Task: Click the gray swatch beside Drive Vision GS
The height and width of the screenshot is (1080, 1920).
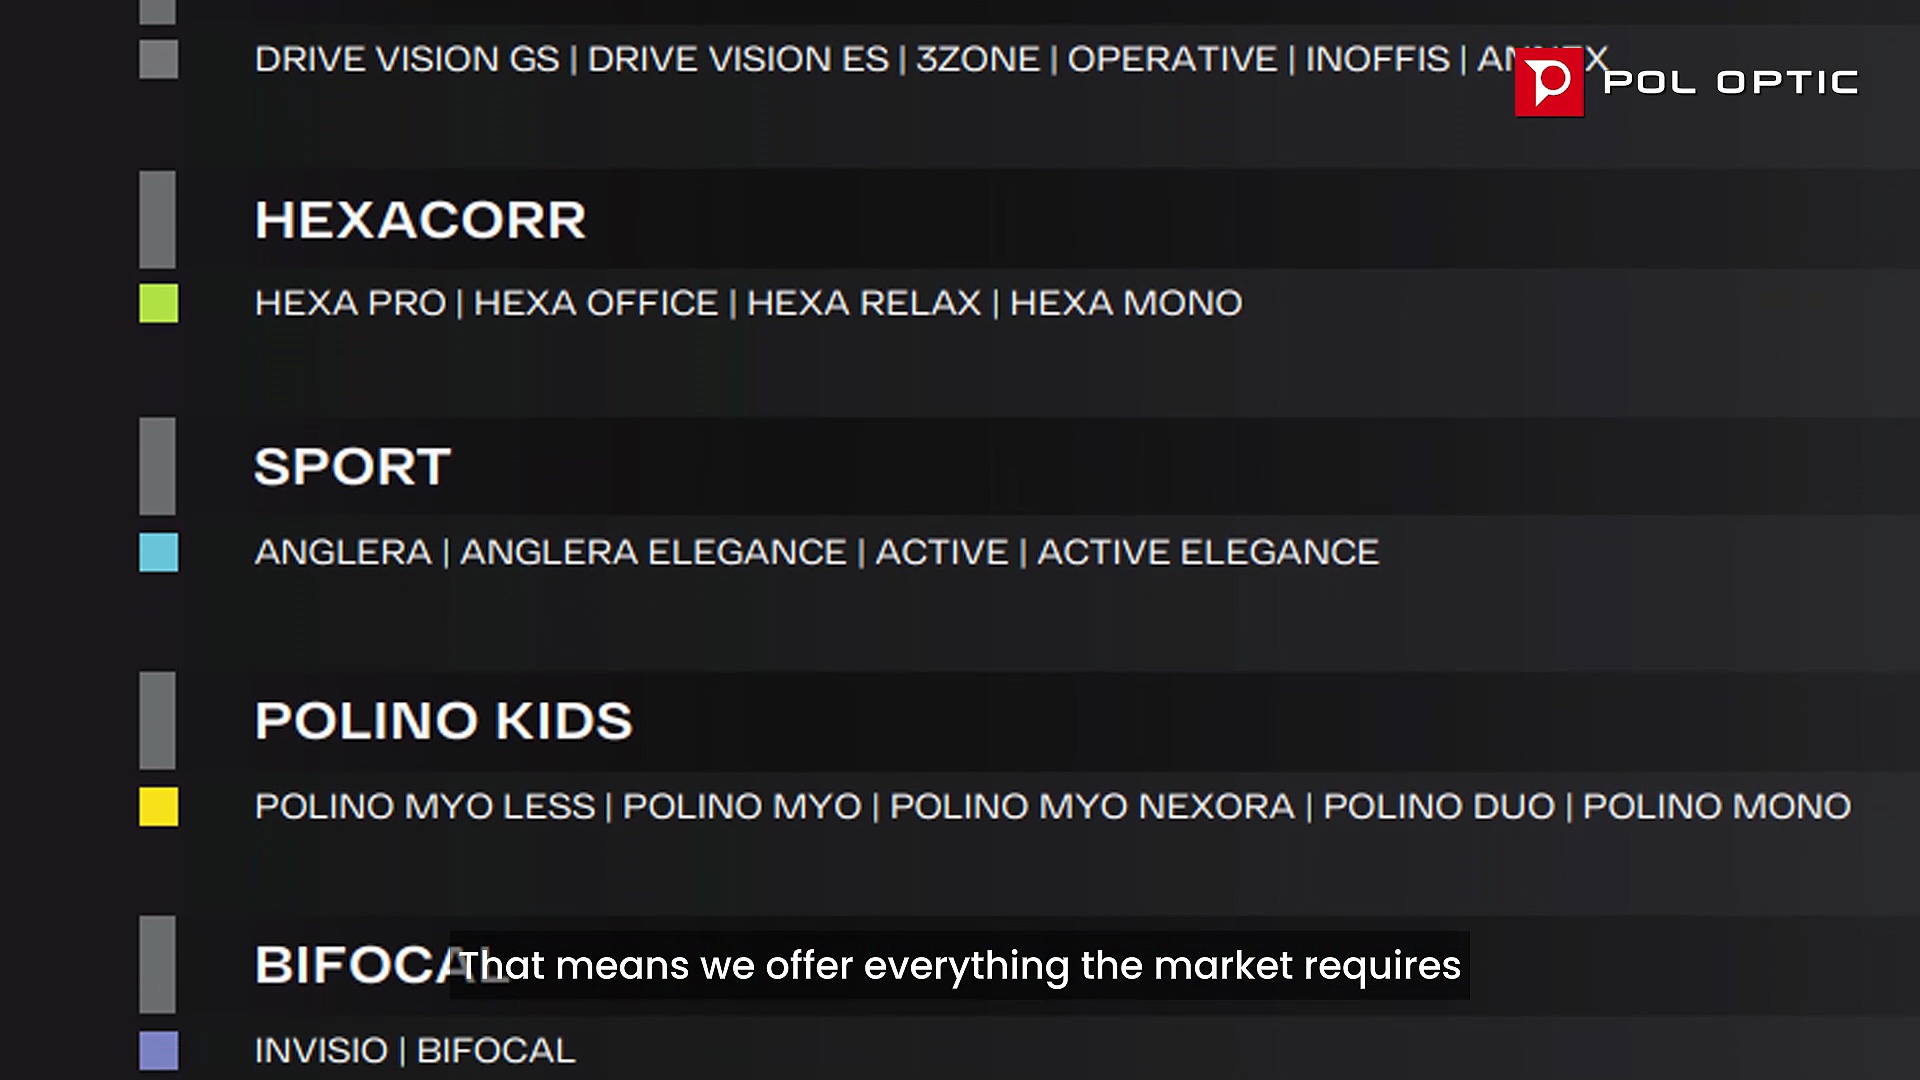Action: (x=158, y=59)
